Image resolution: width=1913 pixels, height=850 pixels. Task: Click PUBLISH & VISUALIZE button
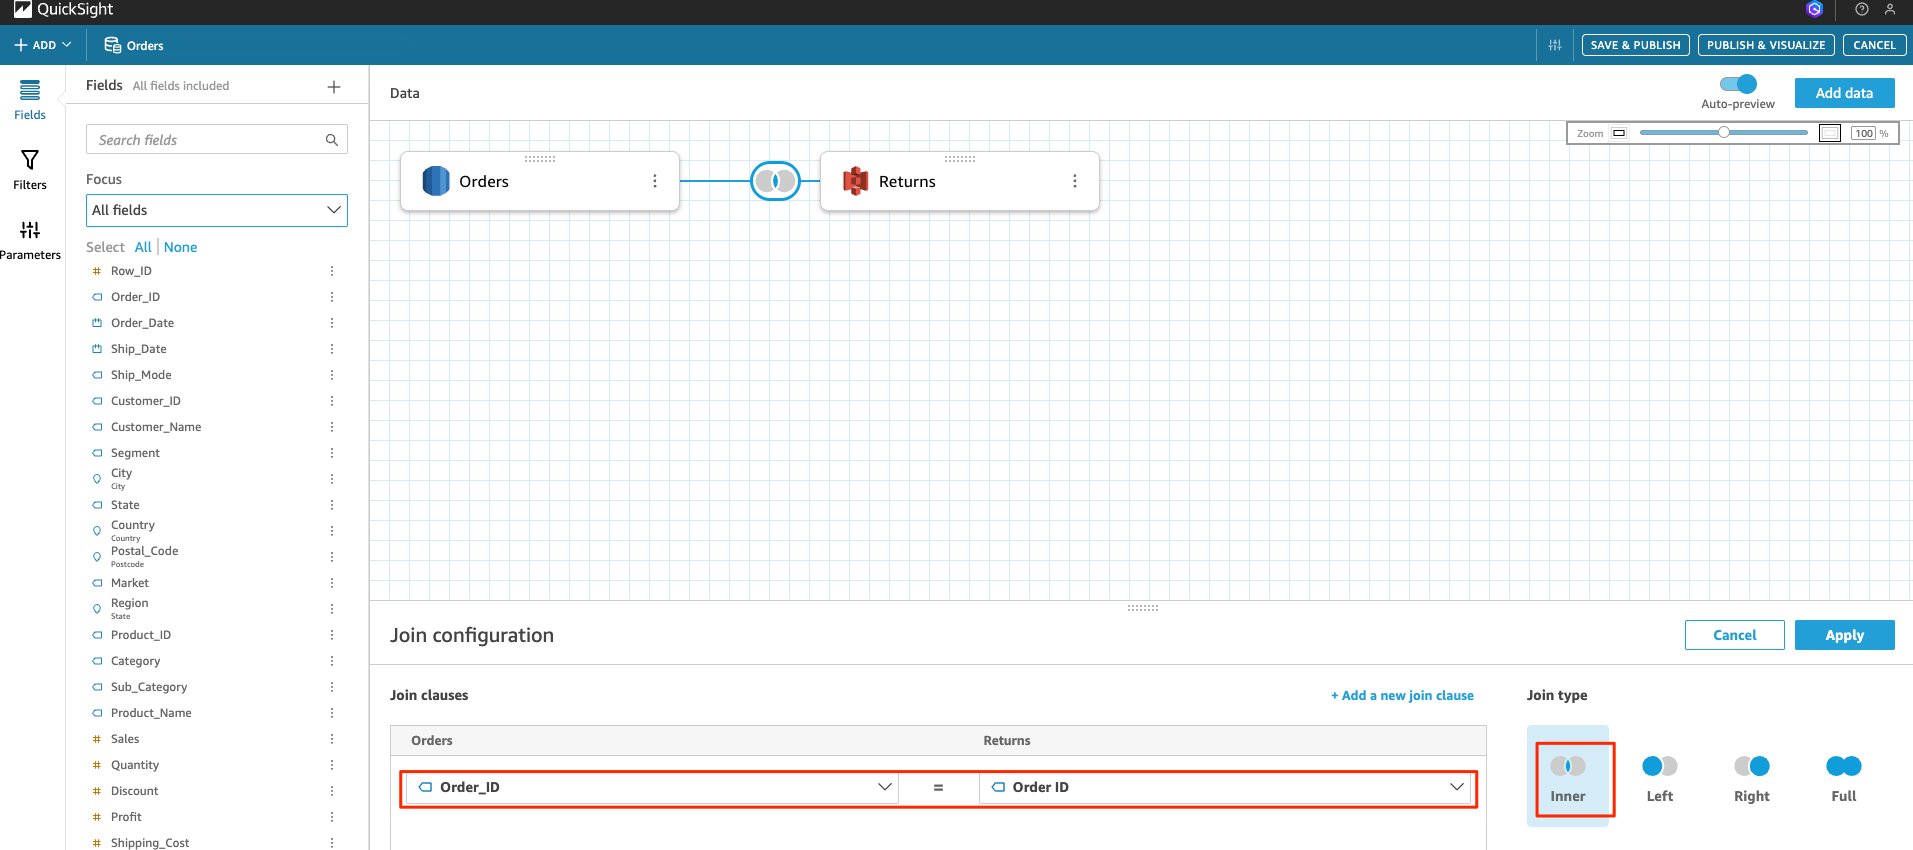coord(1766,45)
